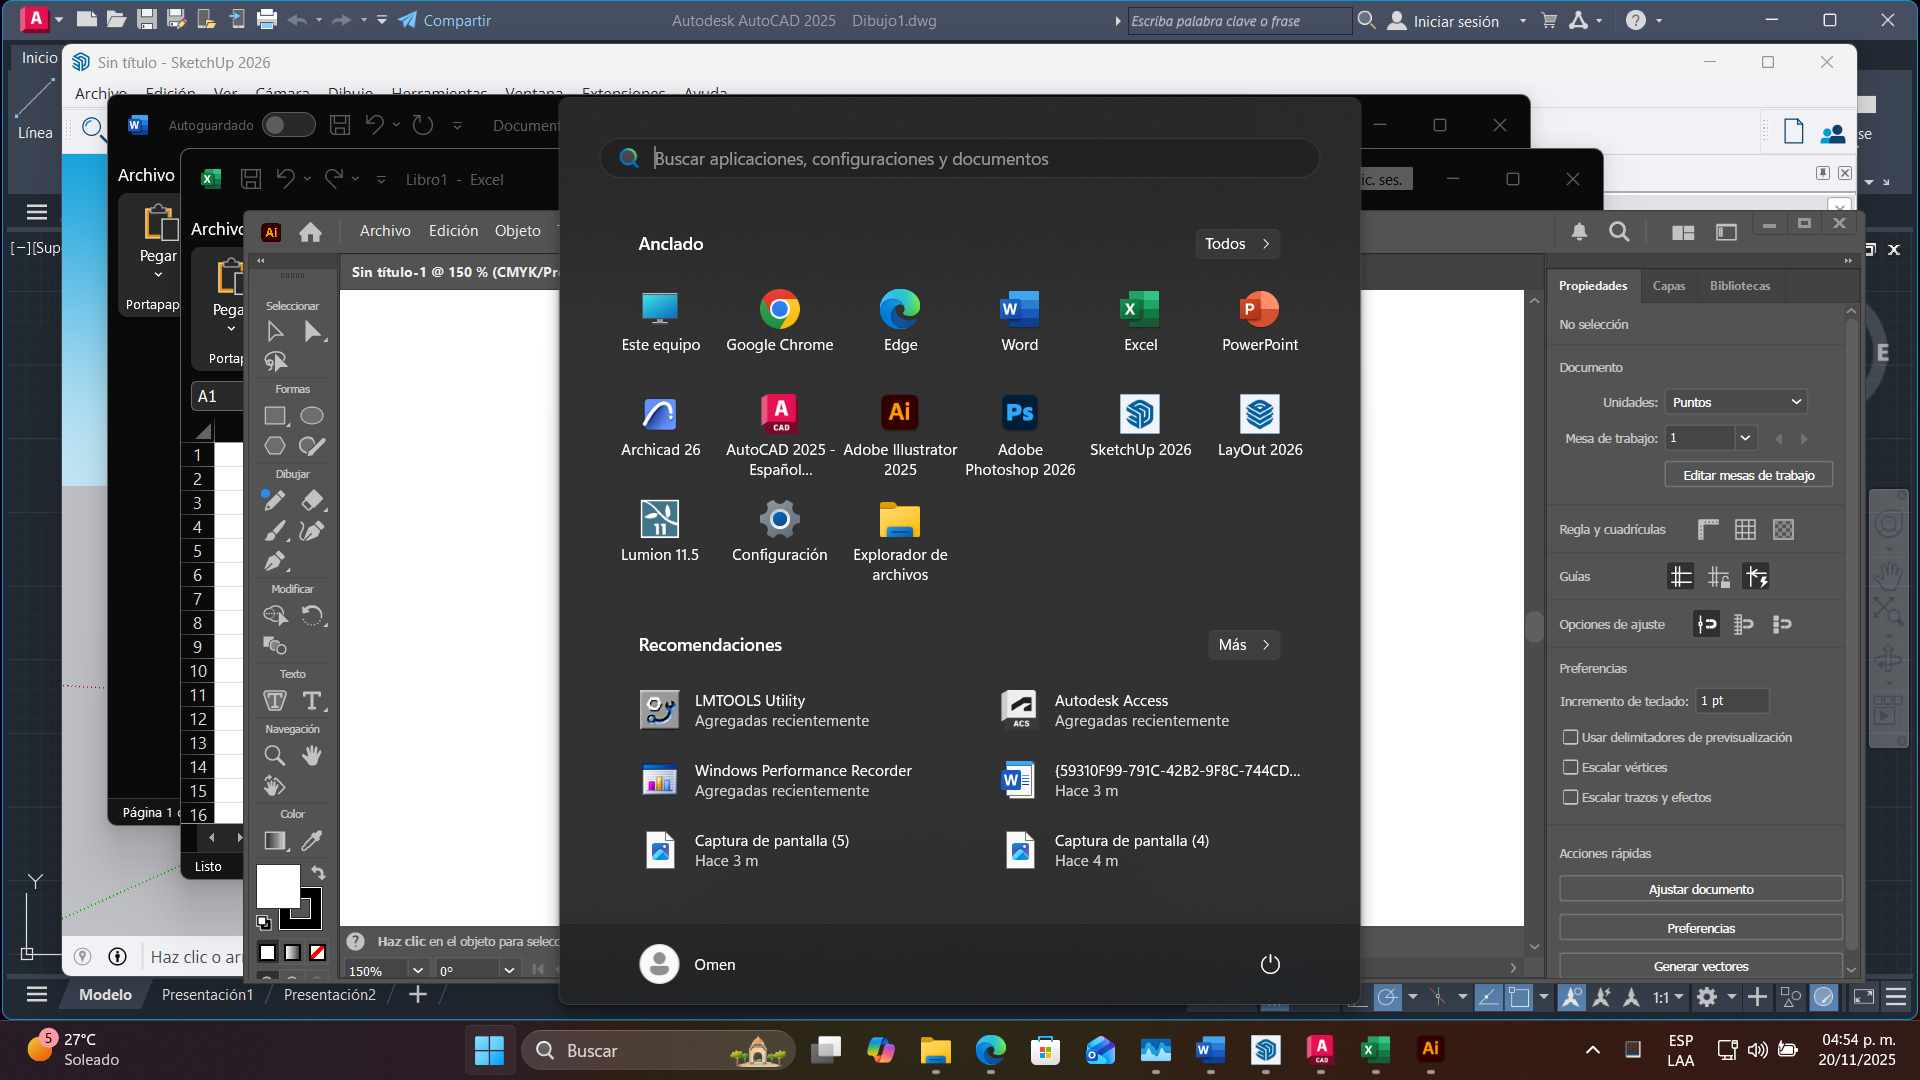Image resolution: width=1920 pixels, height=1080 pixels.
Task: Choose the Type tool in Illustrator
Action: (312, 701)
